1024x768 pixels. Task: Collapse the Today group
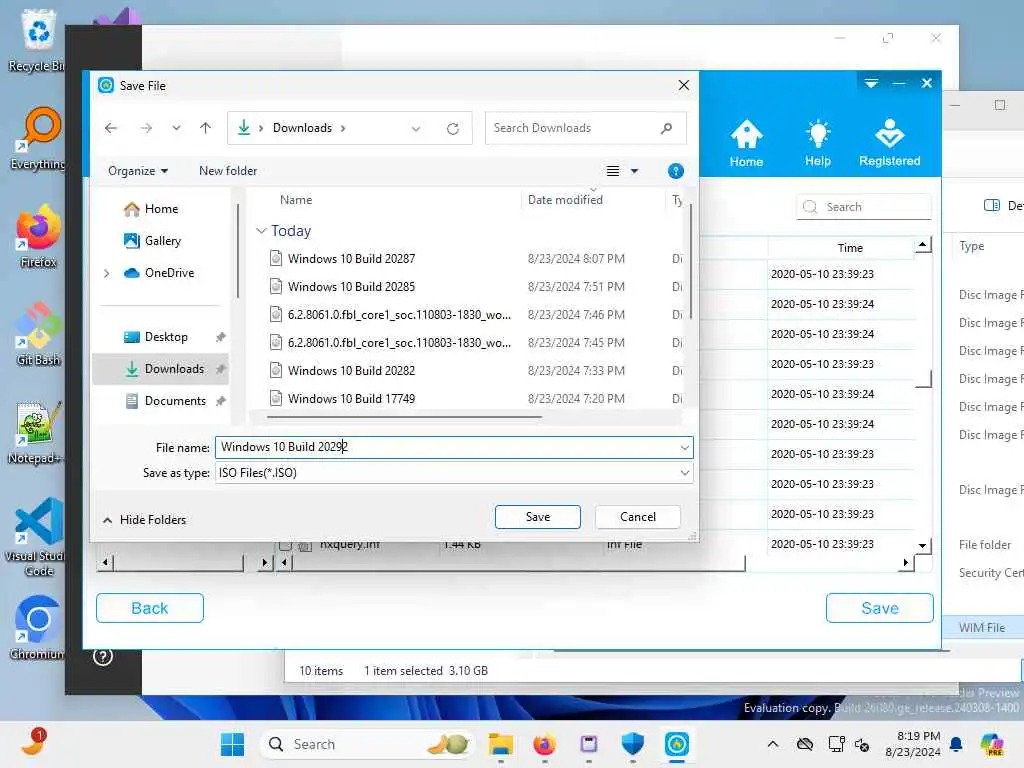pos(261,231)
